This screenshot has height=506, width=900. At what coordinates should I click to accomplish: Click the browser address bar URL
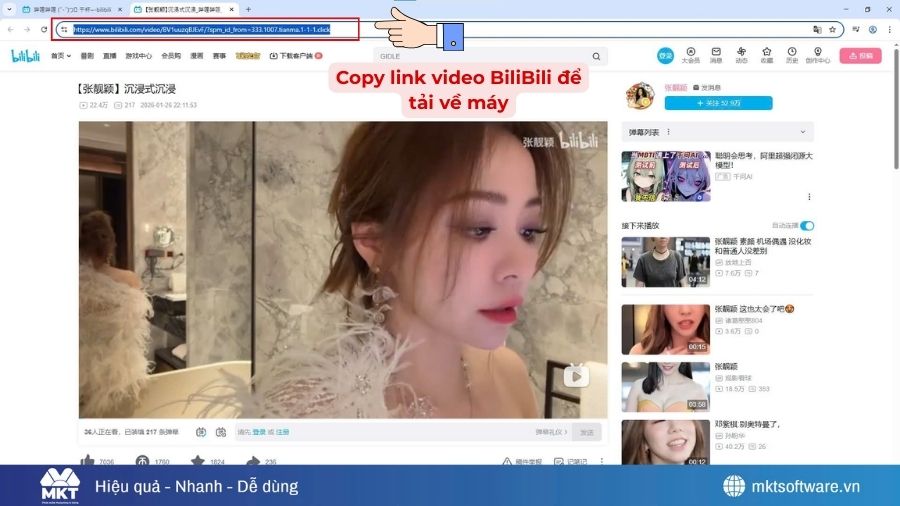201,29
